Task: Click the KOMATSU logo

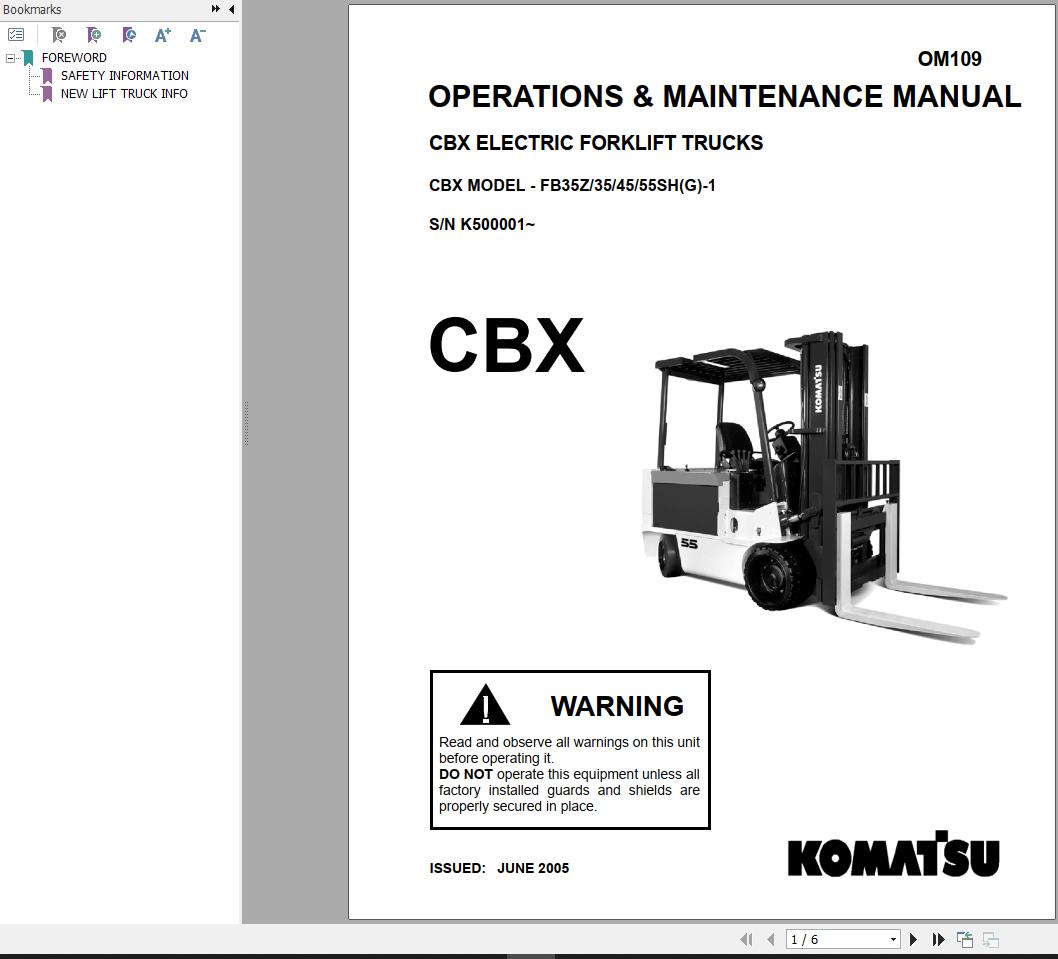Action: [x=893, y=854]
